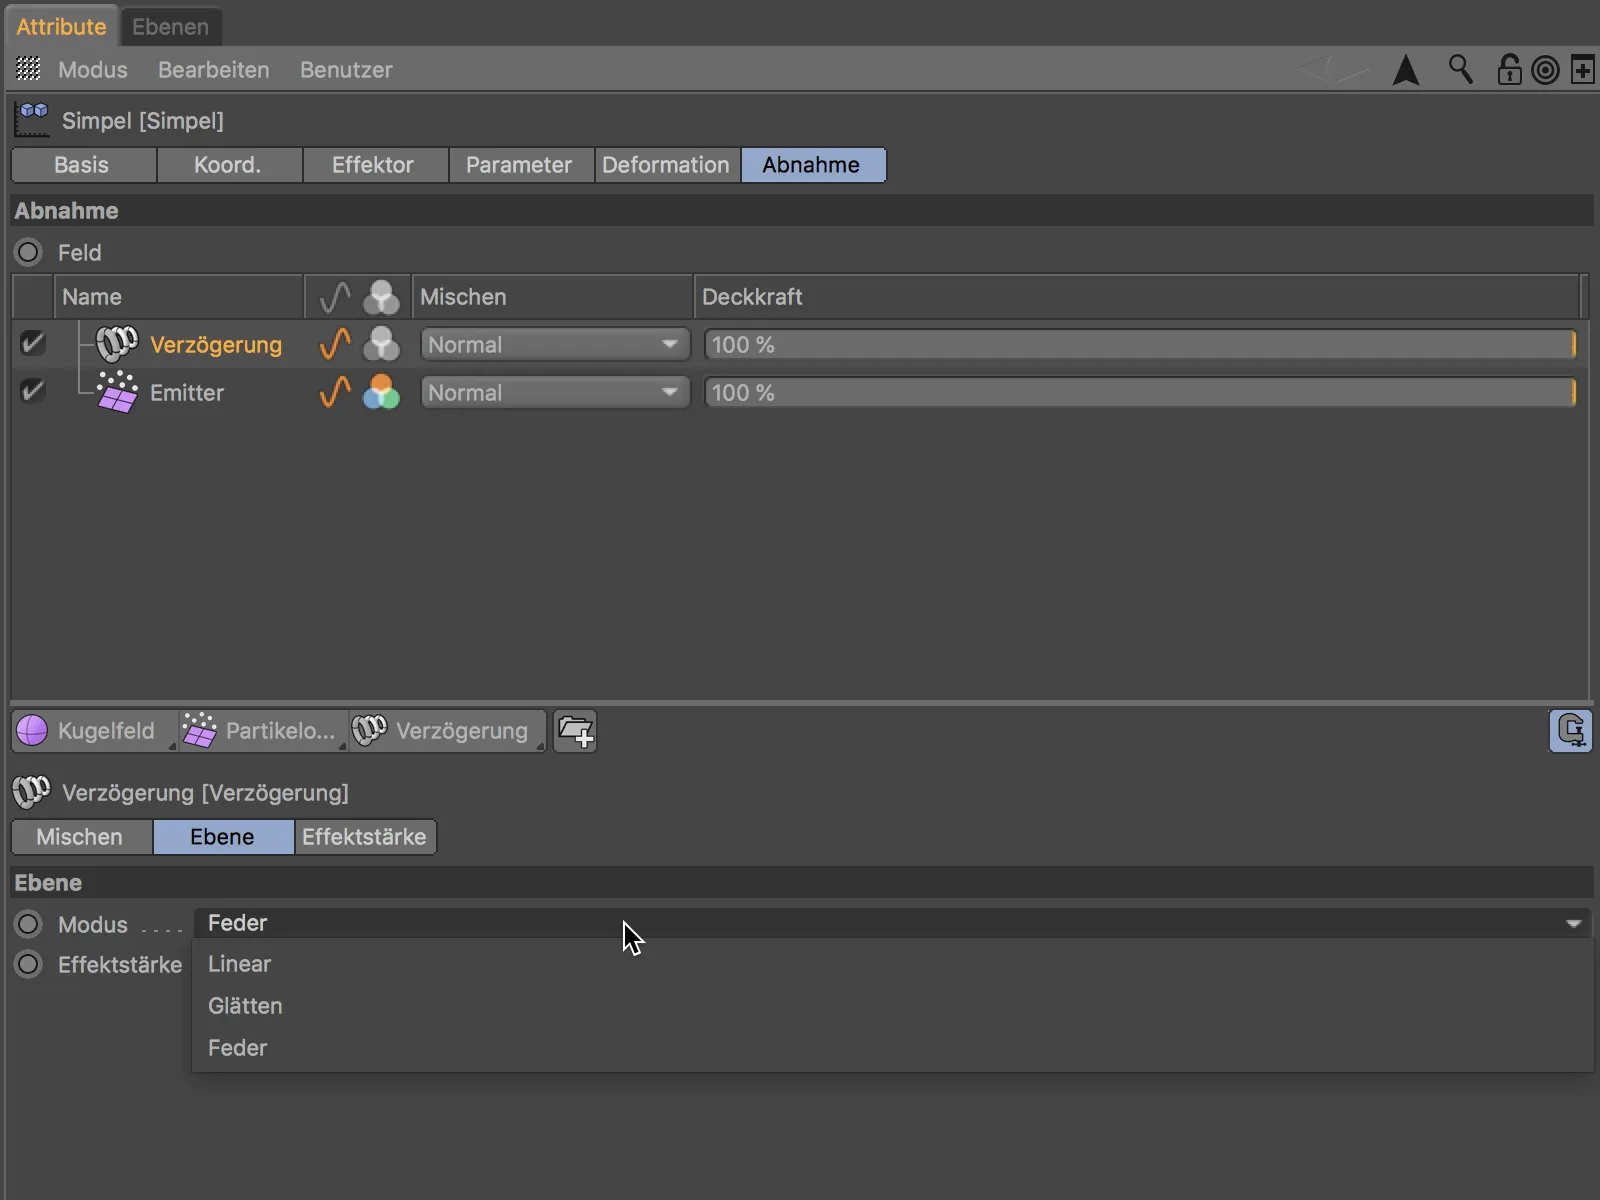Image resolution: width=1600 pixels, height=1200 pixels.
Task: Click the Effektstärke animation circle toggle
Action: pos(28,964)
